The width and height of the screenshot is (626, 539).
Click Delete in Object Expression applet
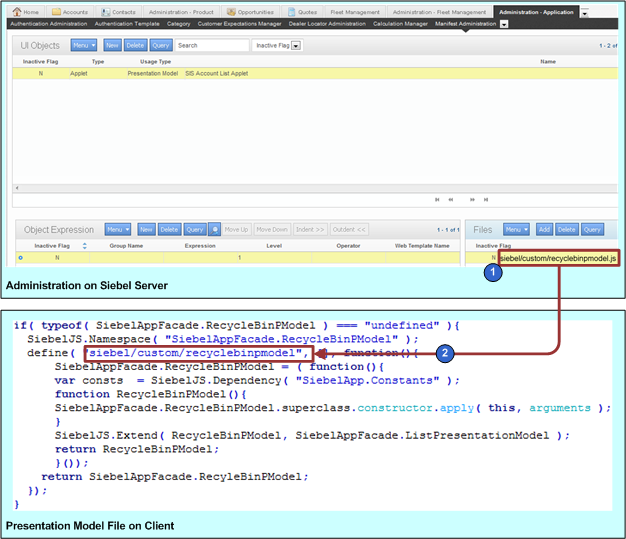click(169, 230)
